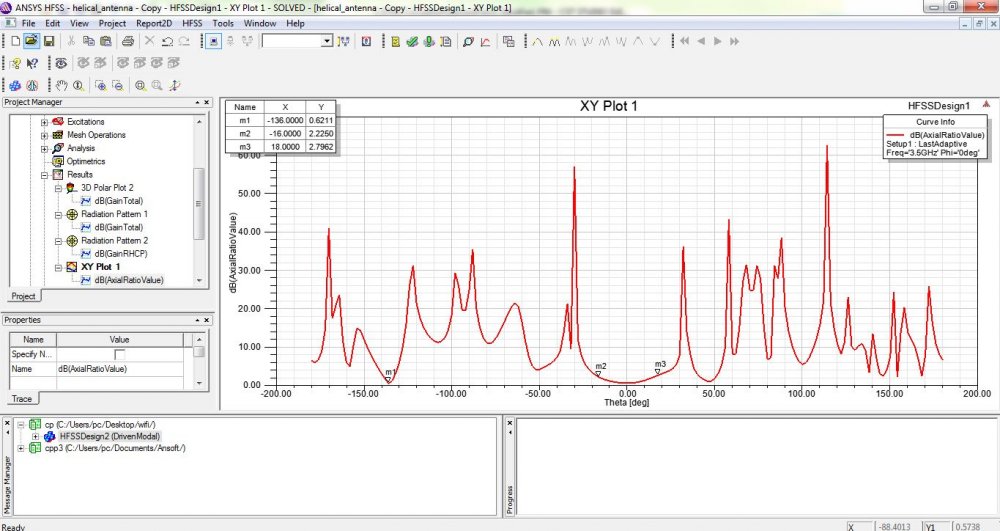Click the Copy icon in toolbar
The height and width of the screenshot is (531, 1000).
click(x=89, y=41)
